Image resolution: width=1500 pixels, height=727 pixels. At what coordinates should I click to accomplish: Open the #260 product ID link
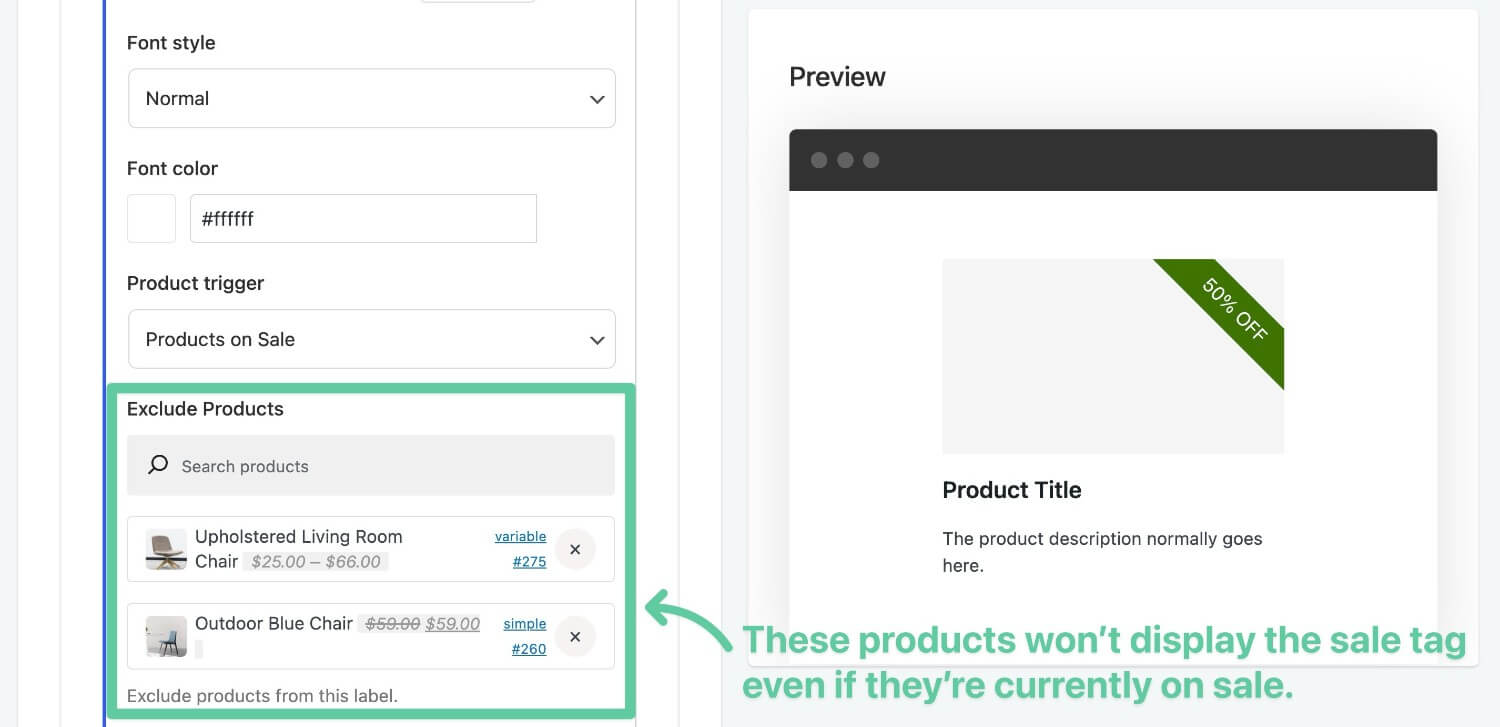529,649
